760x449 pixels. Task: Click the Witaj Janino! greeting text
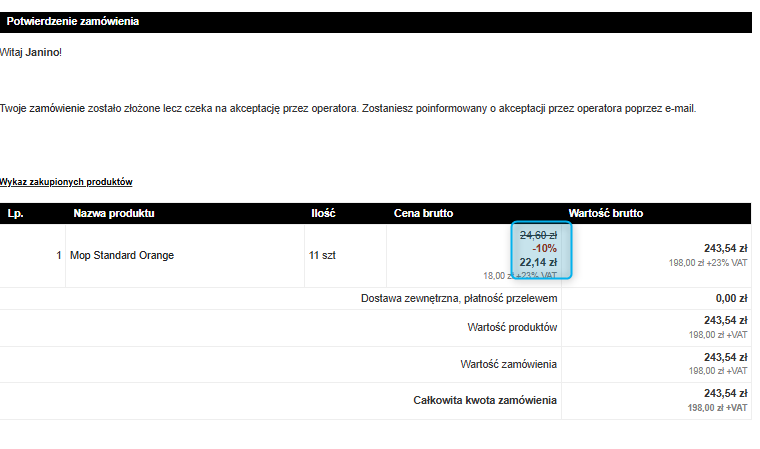31,52
